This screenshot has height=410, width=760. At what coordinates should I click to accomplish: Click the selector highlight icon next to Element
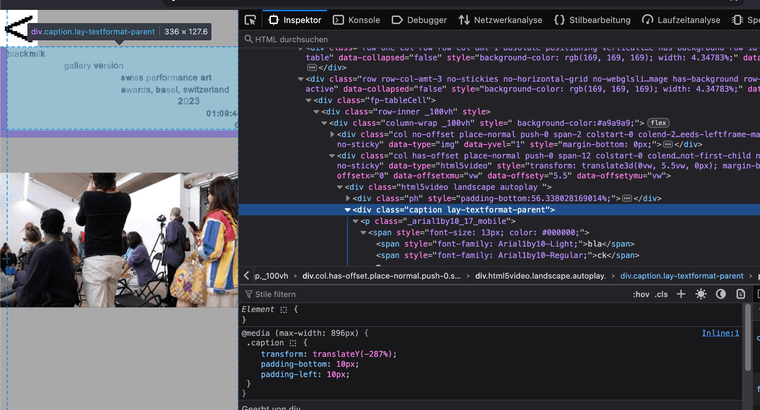click(284, 310)
